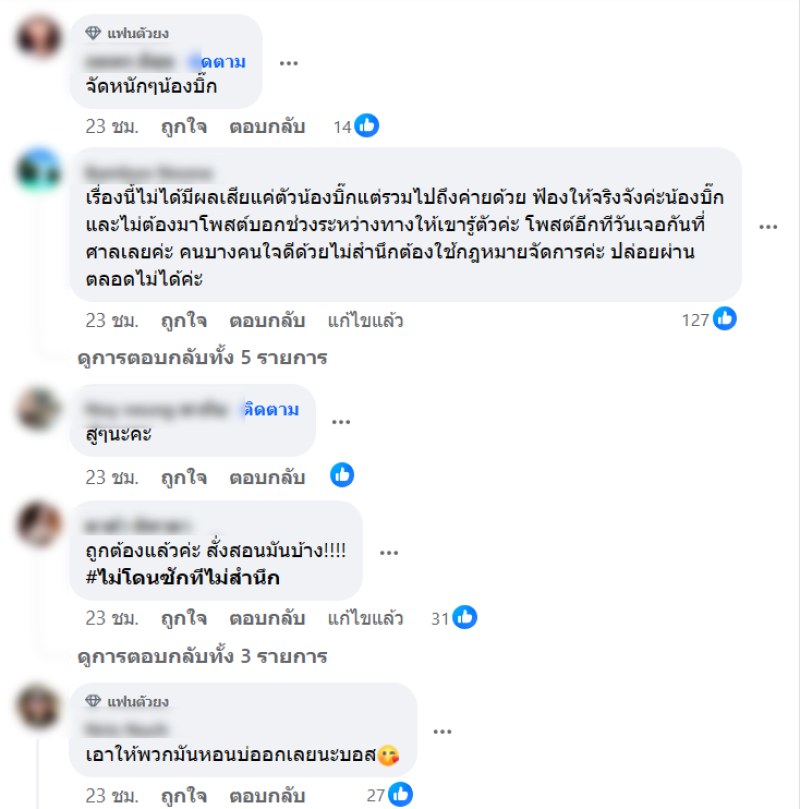Click ตอบกลับ under the long lawsuit comment
The image size is (800, 809).
(267, 320)
